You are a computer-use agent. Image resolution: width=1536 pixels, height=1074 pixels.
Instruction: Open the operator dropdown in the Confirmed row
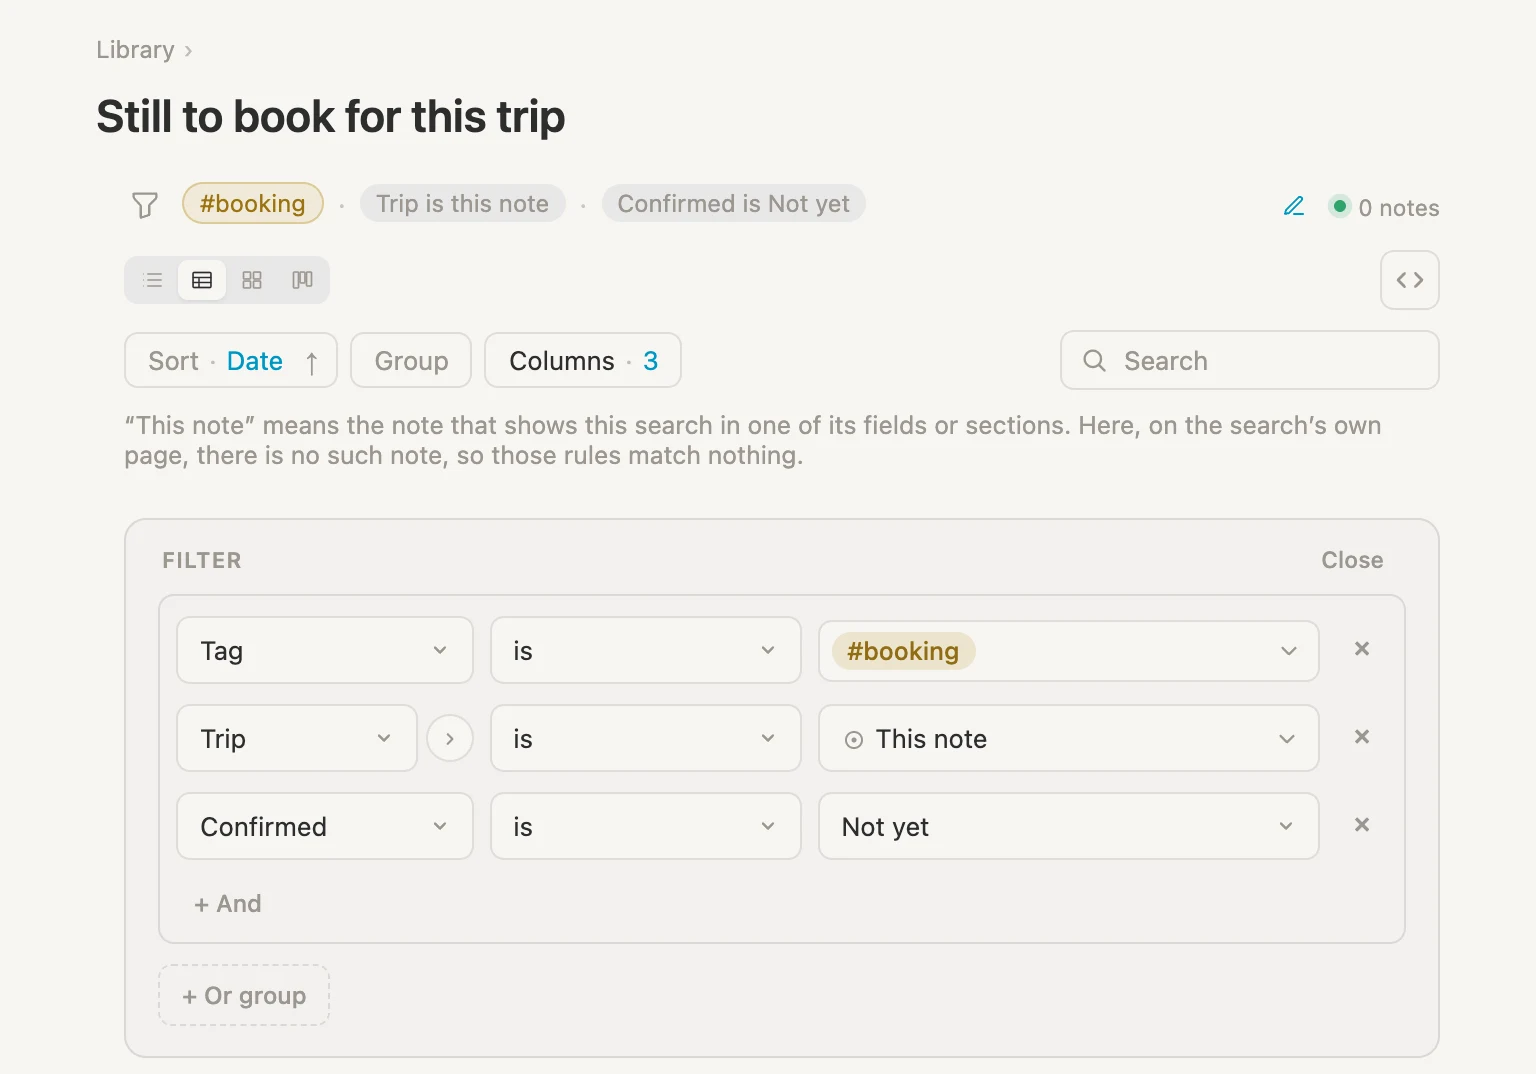[x=646, y=826]
